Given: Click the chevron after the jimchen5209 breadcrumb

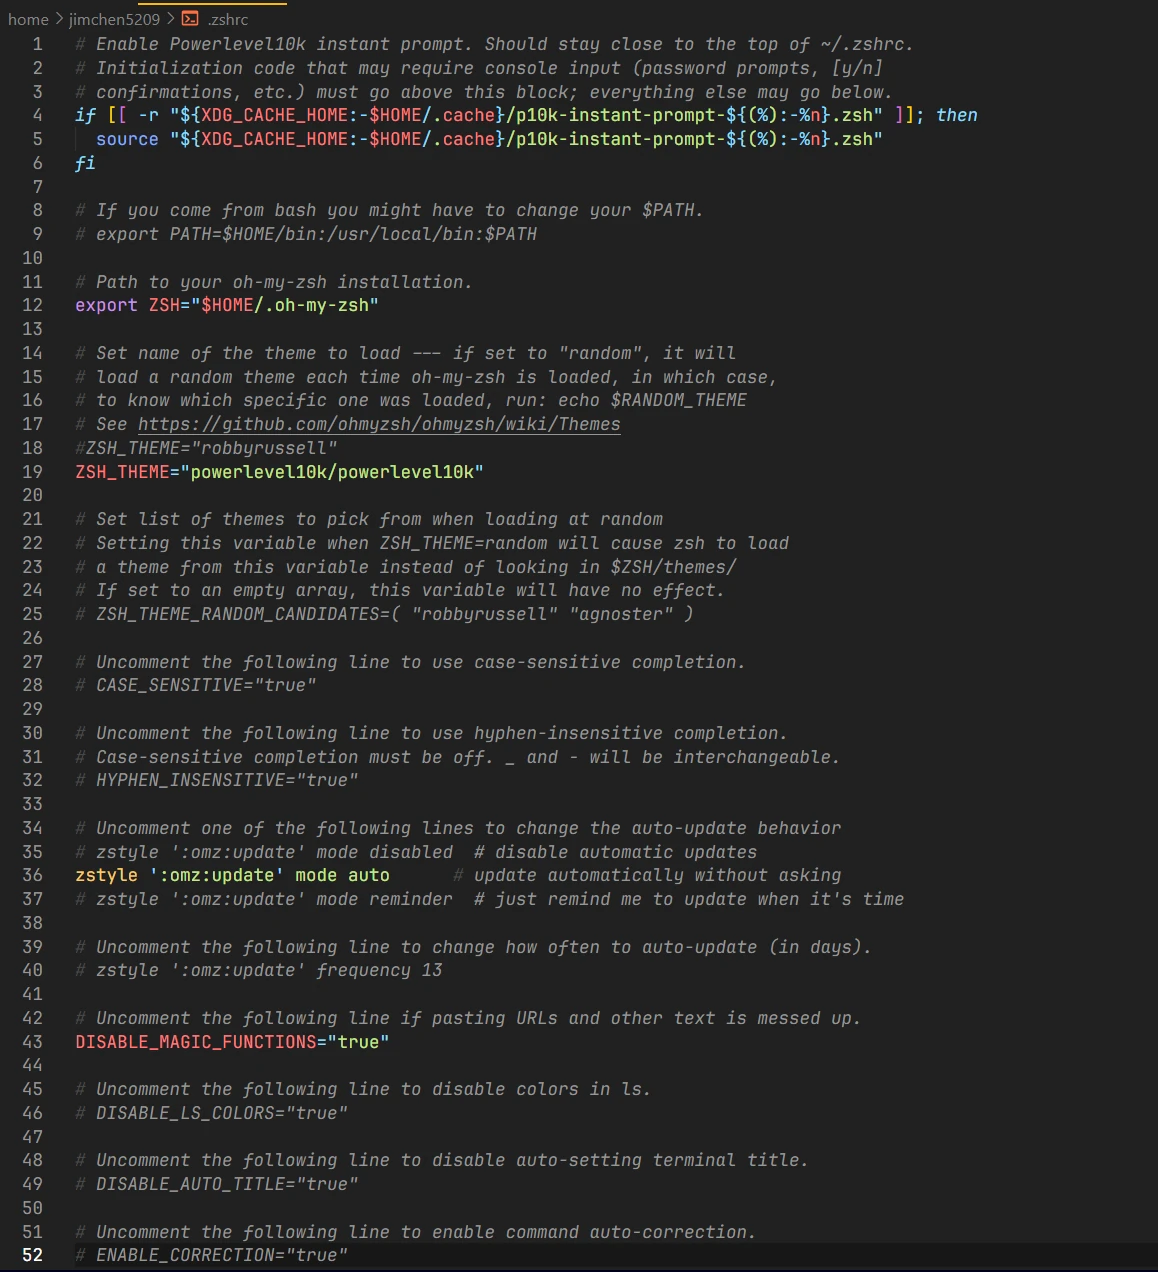Looking at the screenshot, I should (x=171, y=19).
